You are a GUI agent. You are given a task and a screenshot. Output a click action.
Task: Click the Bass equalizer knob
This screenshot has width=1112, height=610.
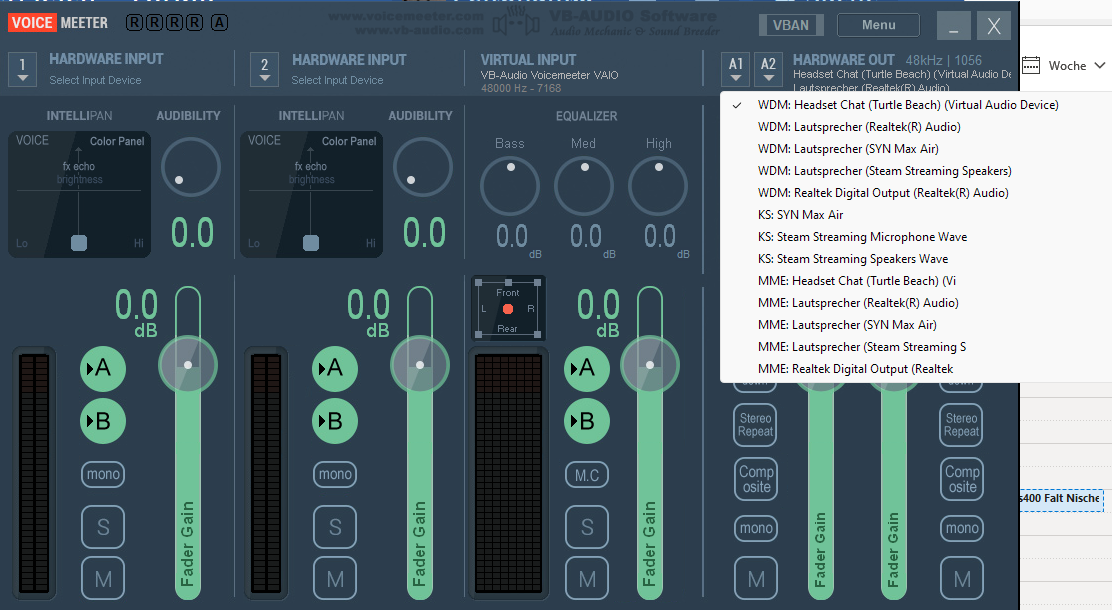(510, 186)
